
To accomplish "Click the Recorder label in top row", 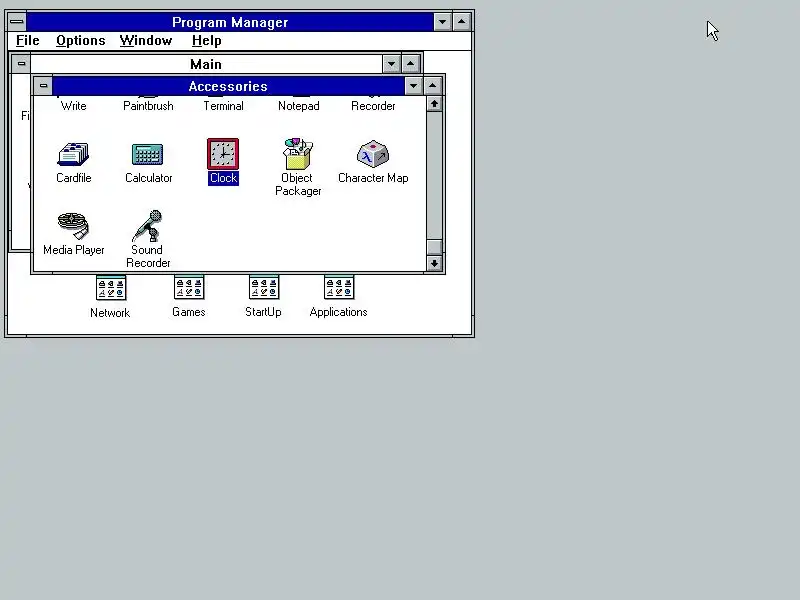I will tap(373, 106).
